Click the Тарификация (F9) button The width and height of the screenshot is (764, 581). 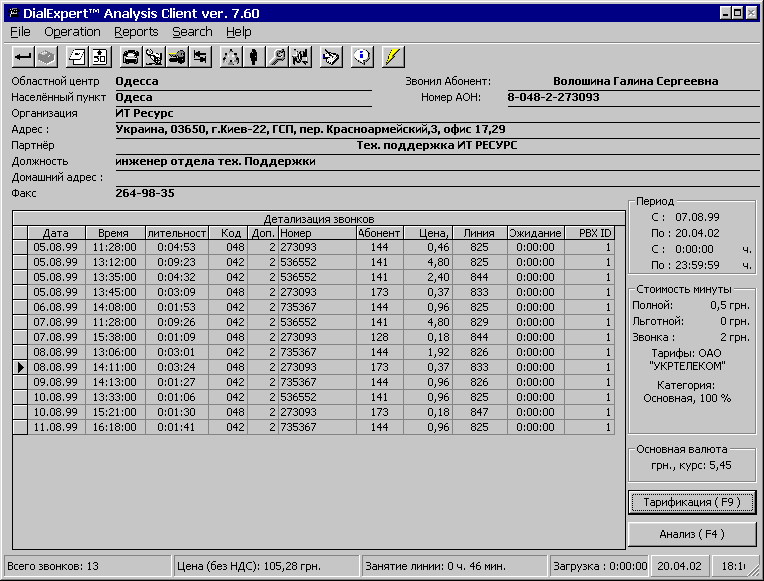692,503
